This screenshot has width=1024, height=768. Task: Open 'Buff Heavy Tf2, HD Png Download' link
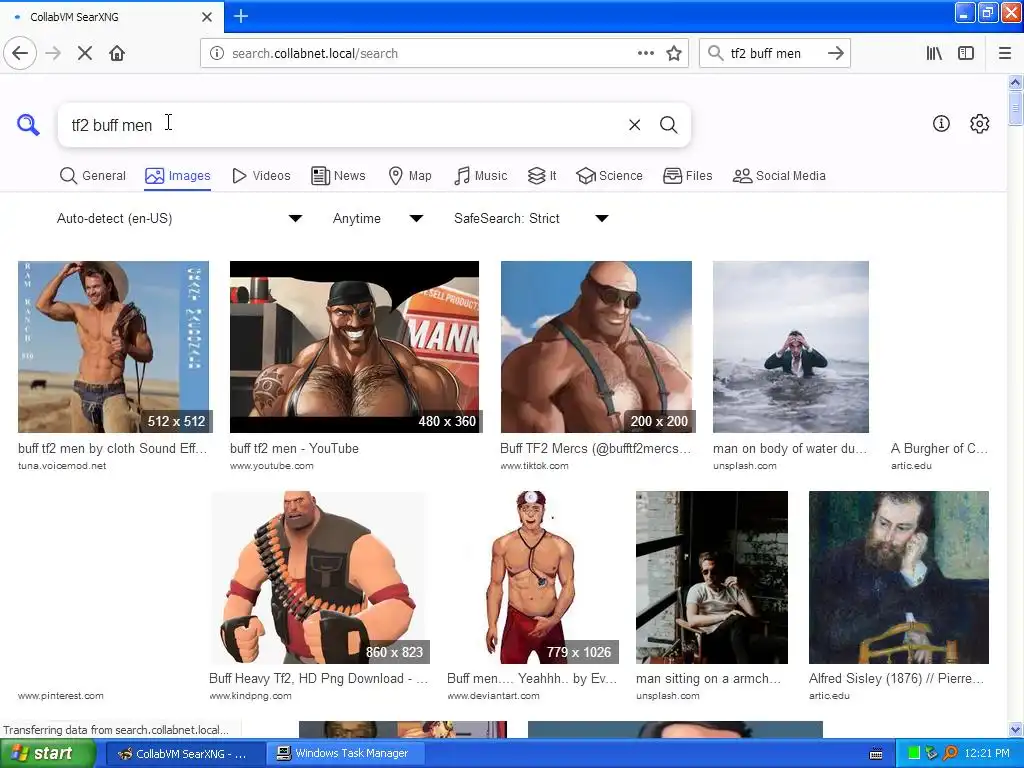click(319, 679)
